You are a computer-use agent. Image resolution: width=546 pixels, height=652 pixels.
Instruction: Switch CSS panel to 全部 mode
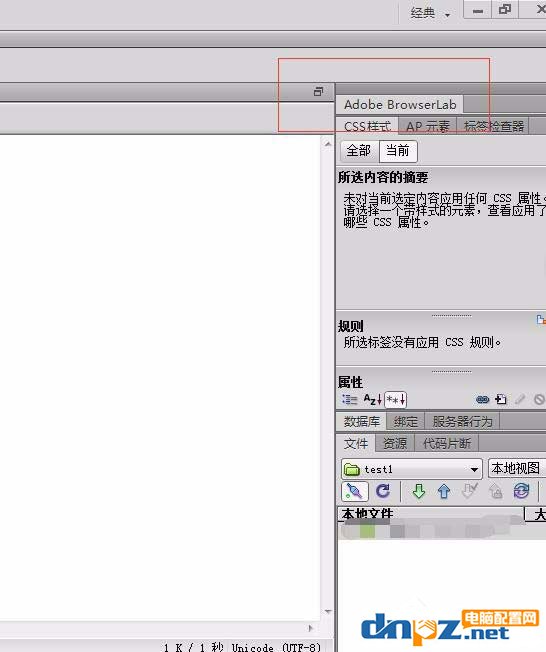pyautogui.click(x=359, y=151)
